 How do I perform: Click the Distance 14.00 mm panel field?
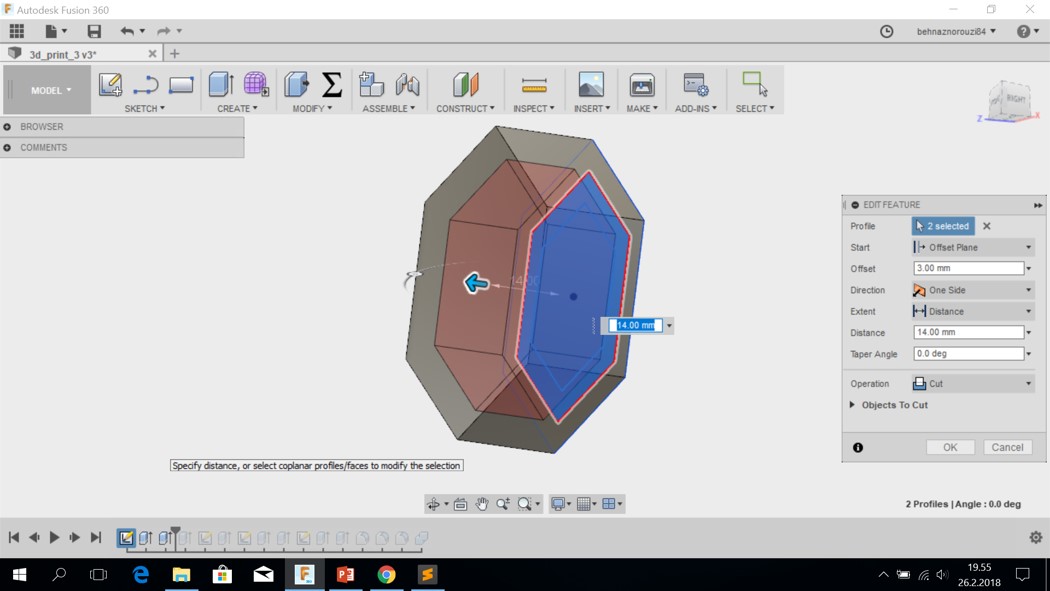click(968, 333)
